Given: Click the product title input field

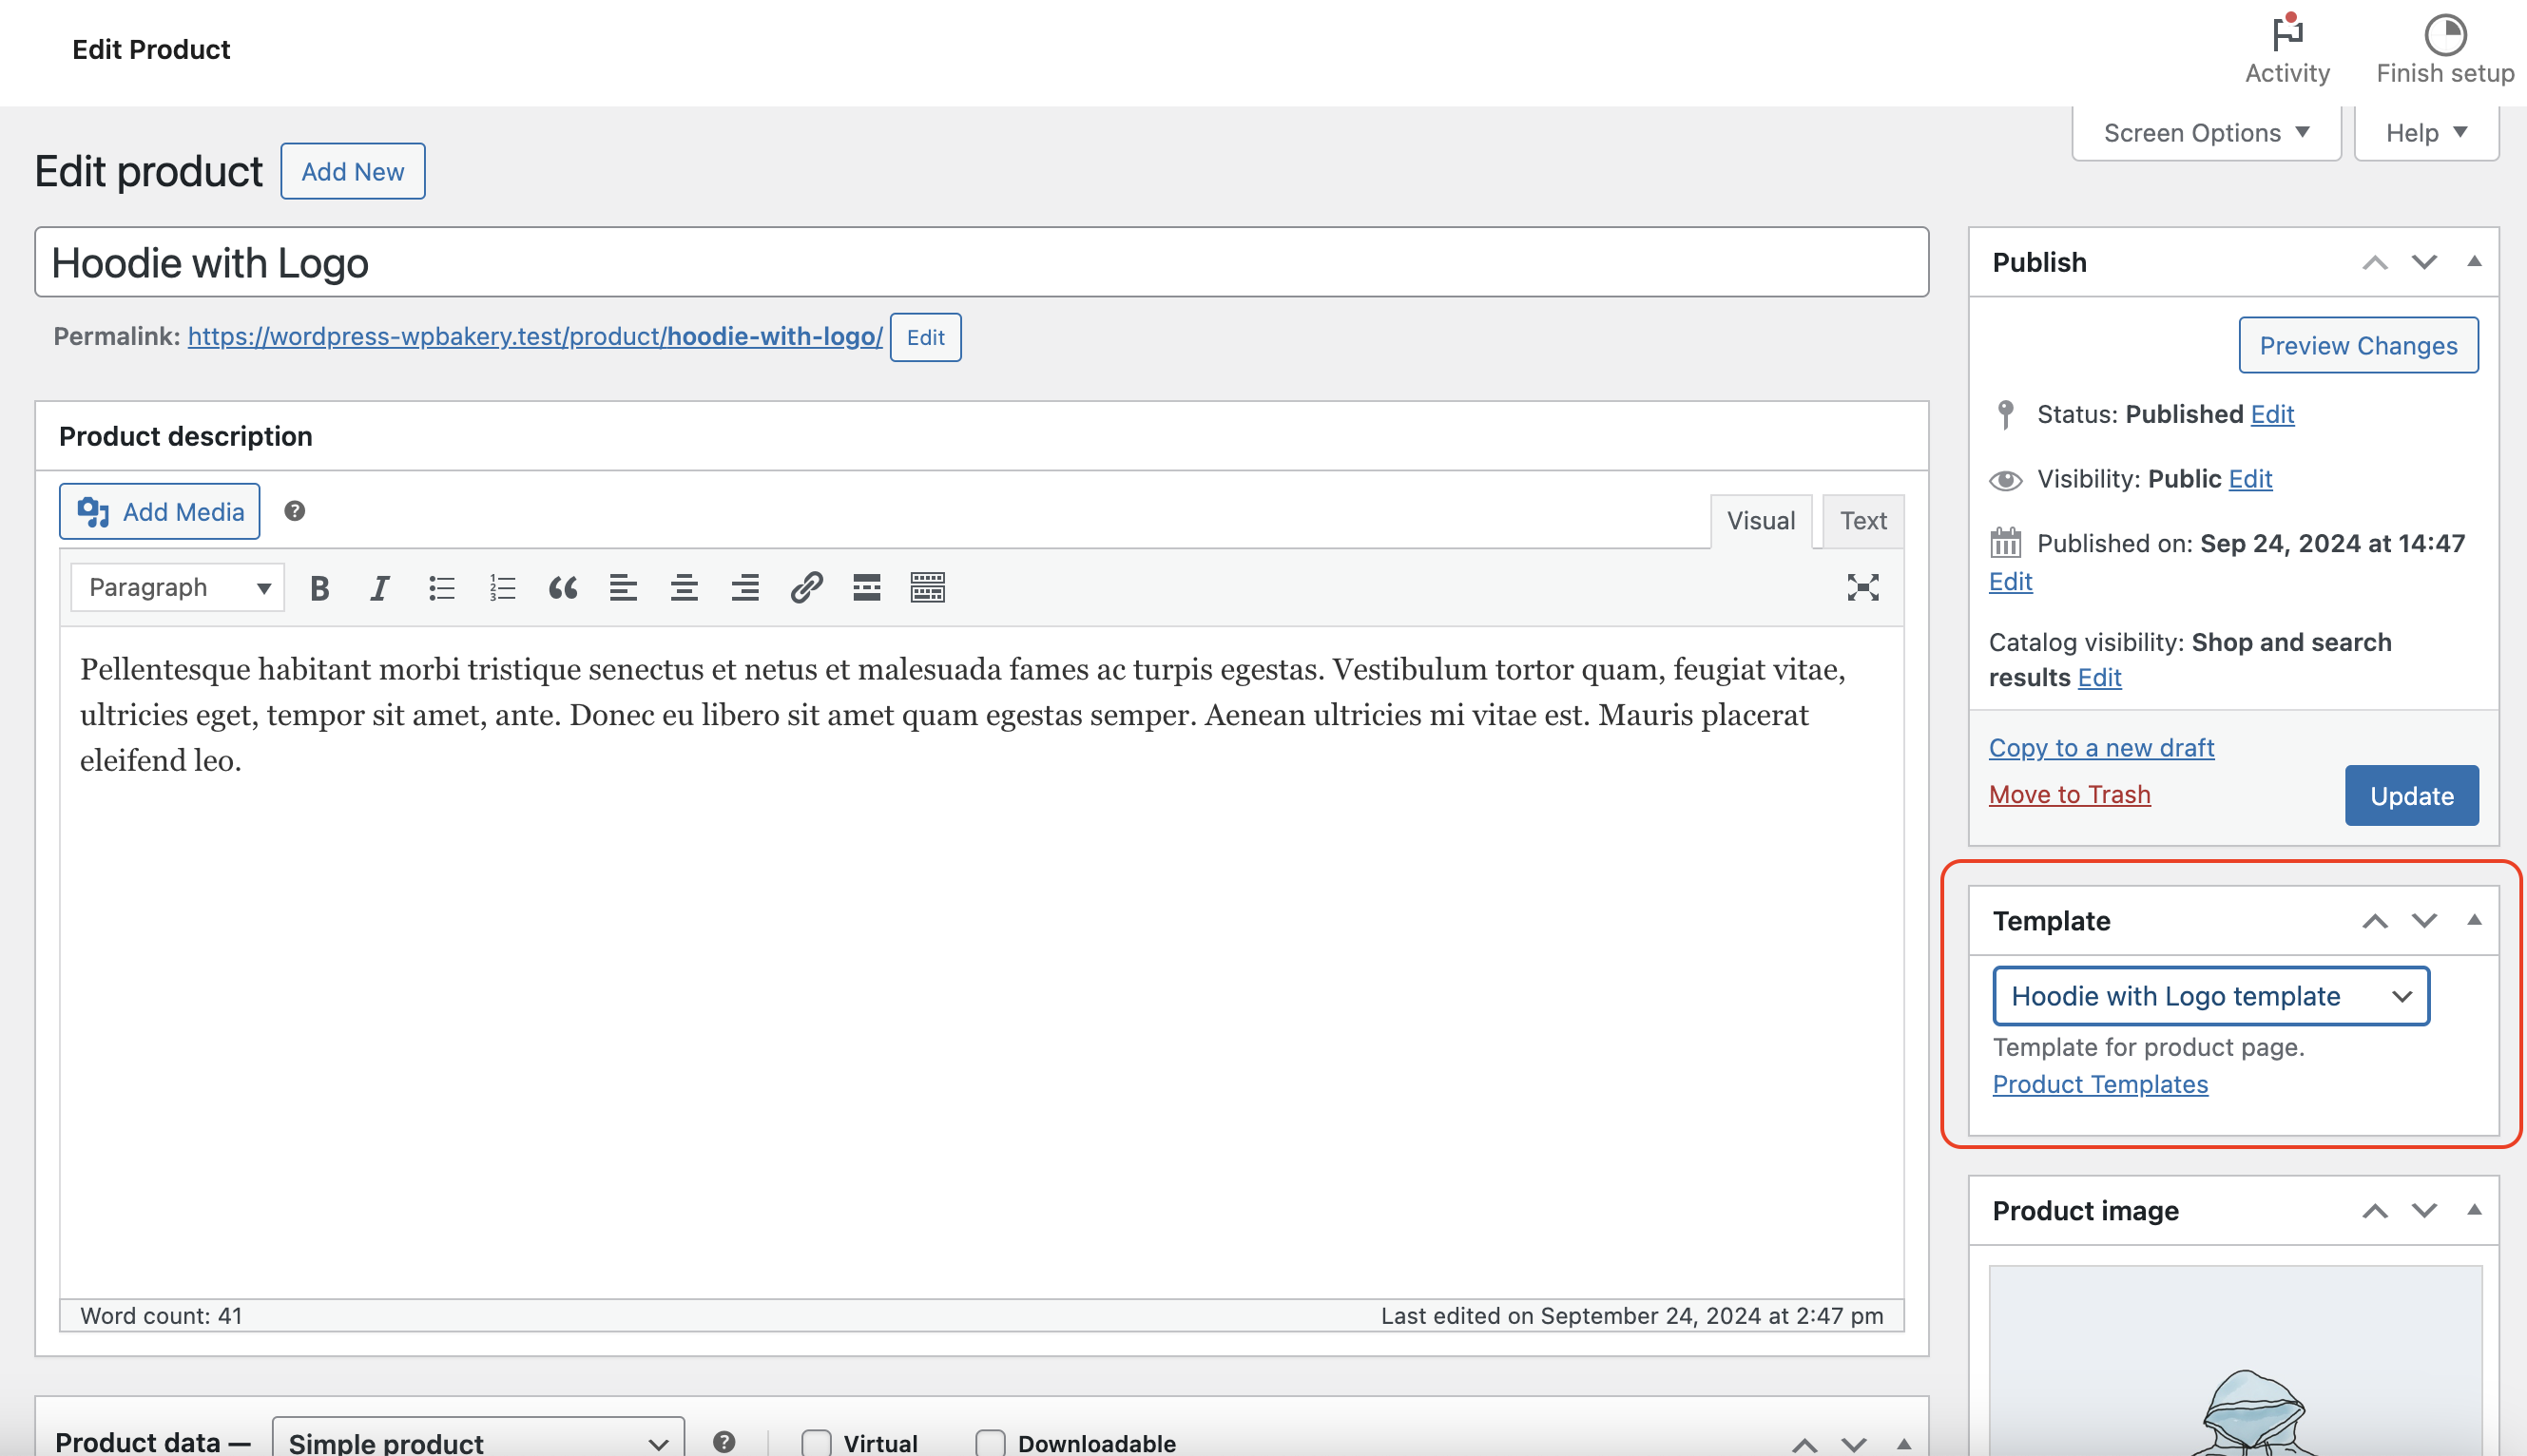Looking at the screenshot, I should point(980,263).
